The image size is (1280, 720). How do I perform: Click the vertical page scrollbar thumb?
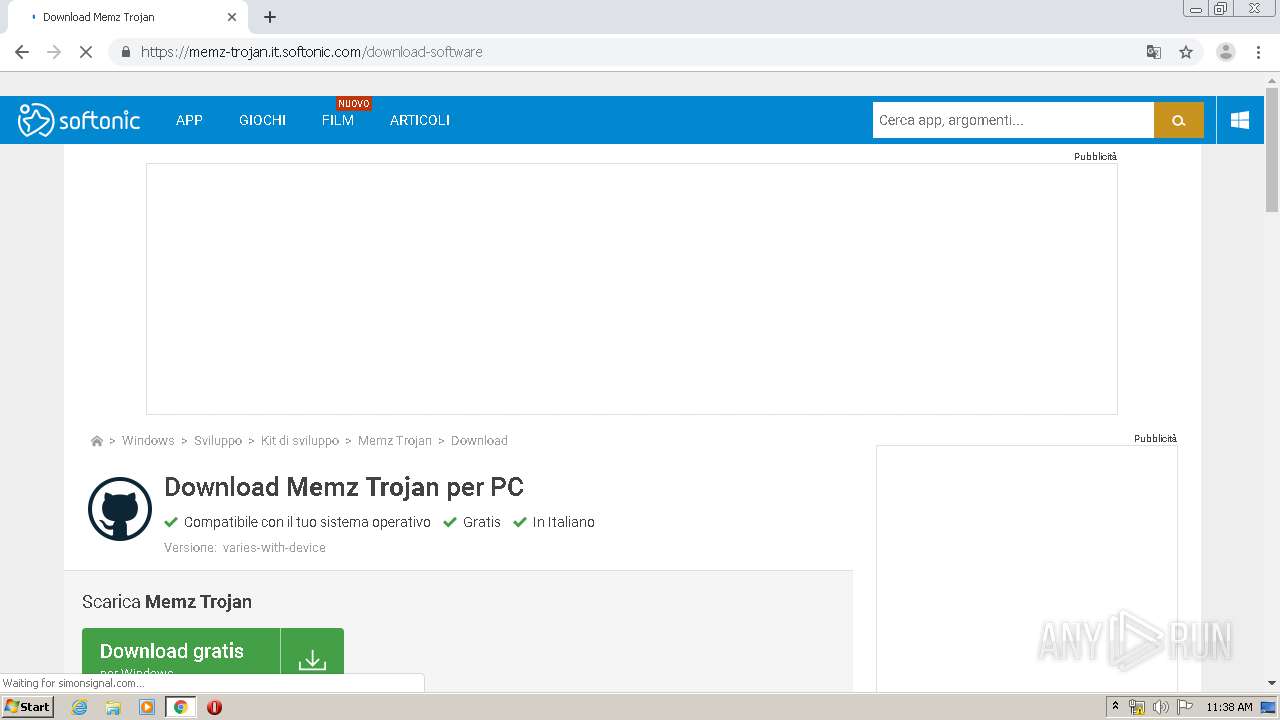click(1272, 150)
